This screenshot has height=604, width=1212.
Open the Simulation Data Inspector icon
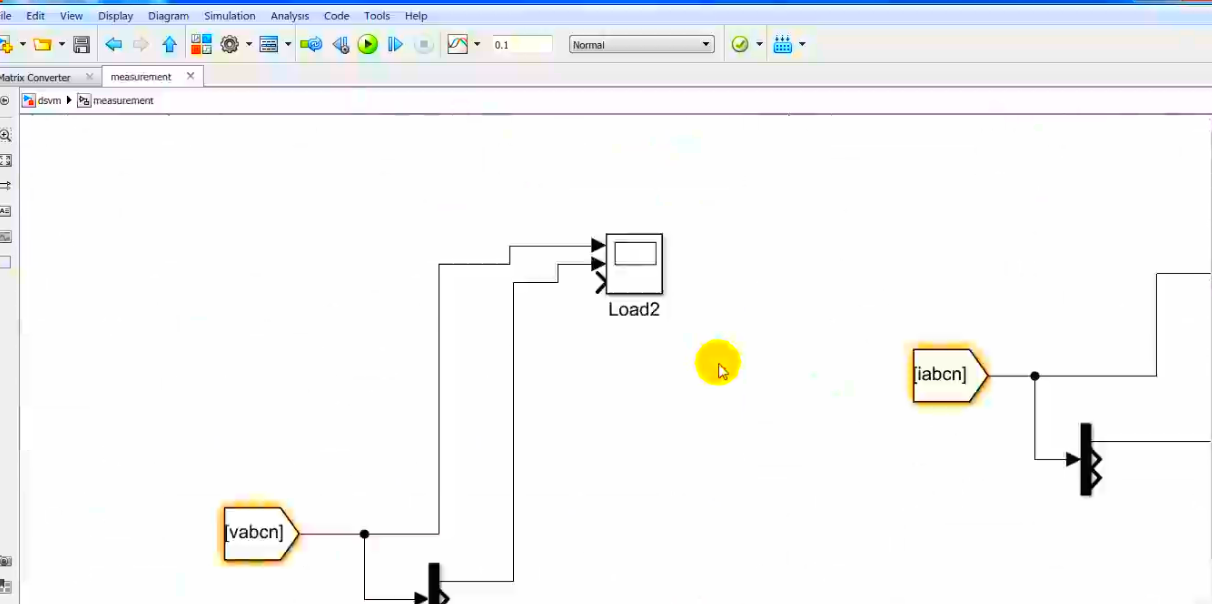point(457,45)
